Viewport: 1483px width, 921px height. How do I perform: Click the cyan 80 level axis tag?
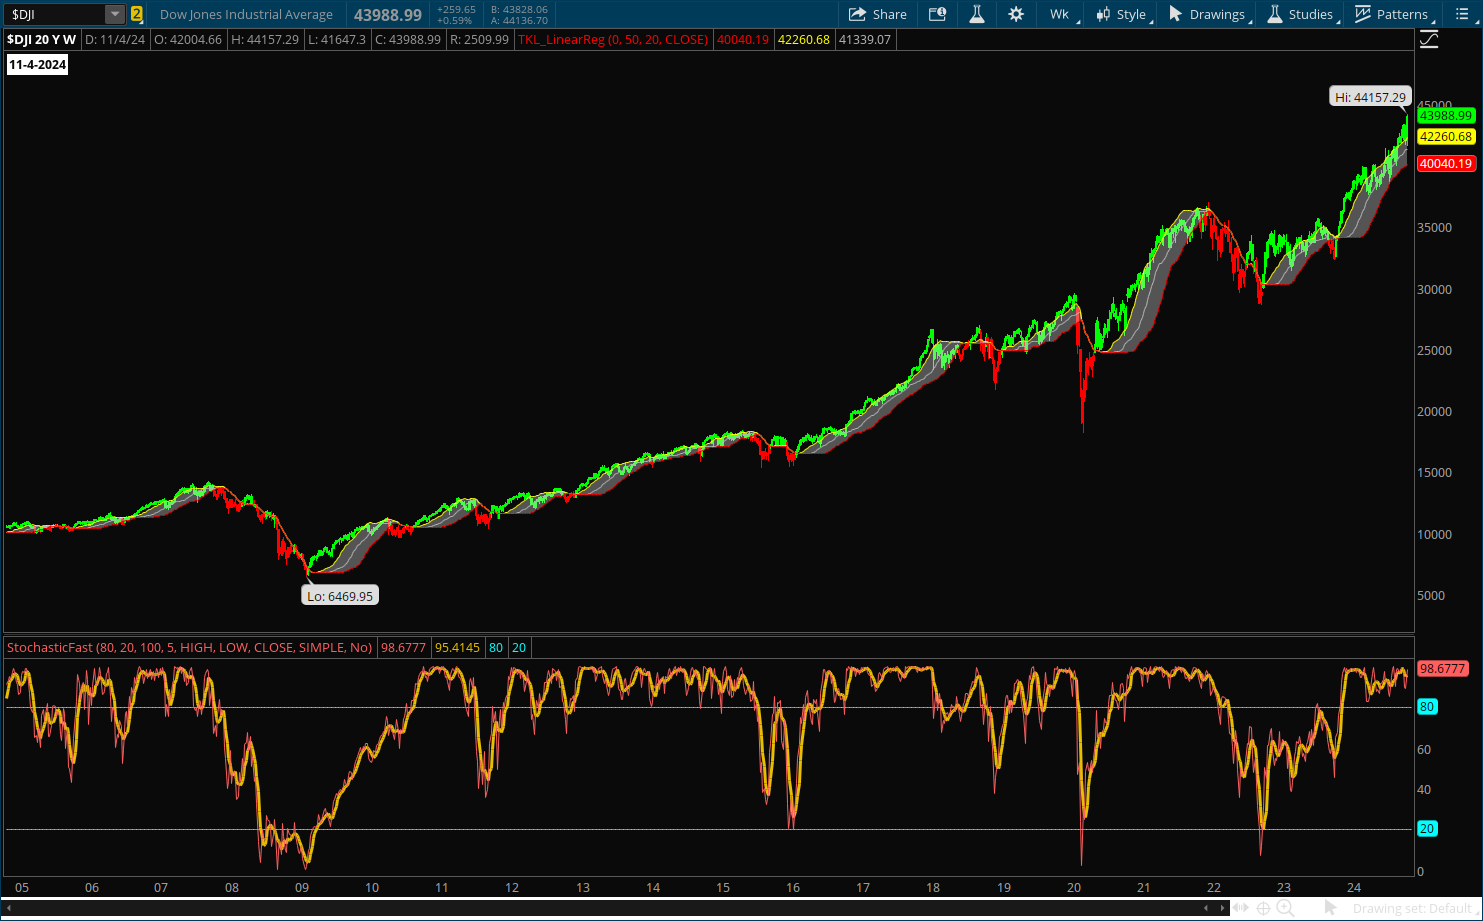1427,707
